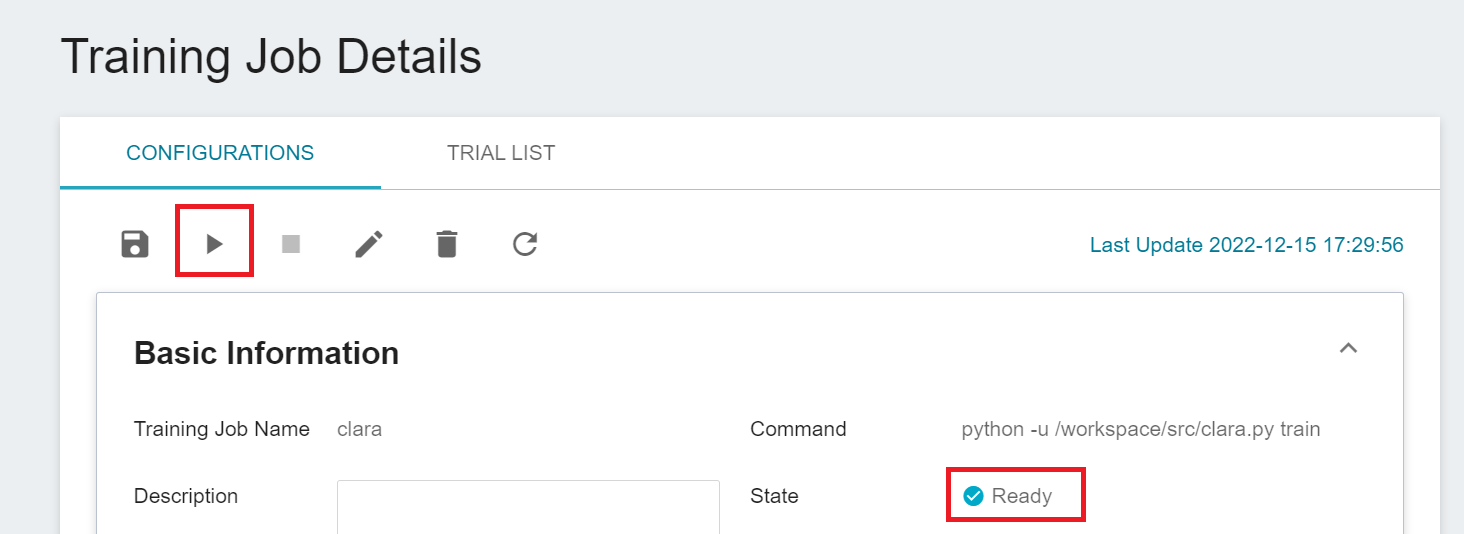The image size is (1464, 534).
Task: Click the python command text
Action: pos(1140,430)
